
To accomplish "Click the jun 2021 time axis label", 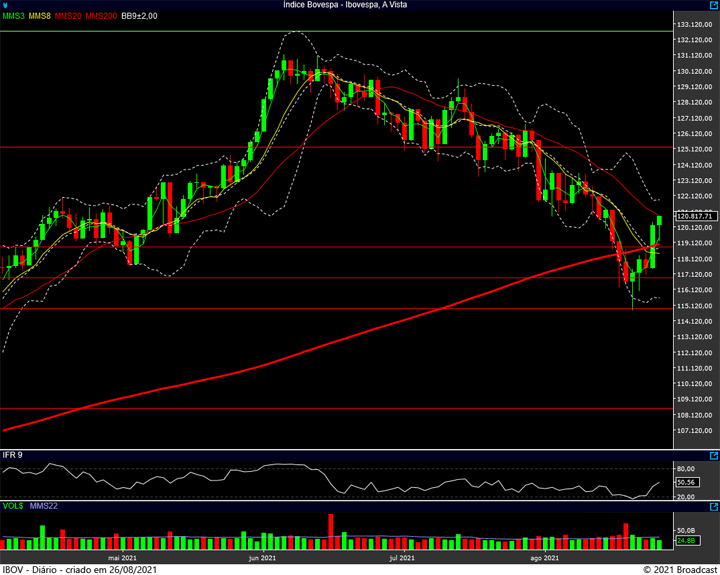I will pos(261,557).
